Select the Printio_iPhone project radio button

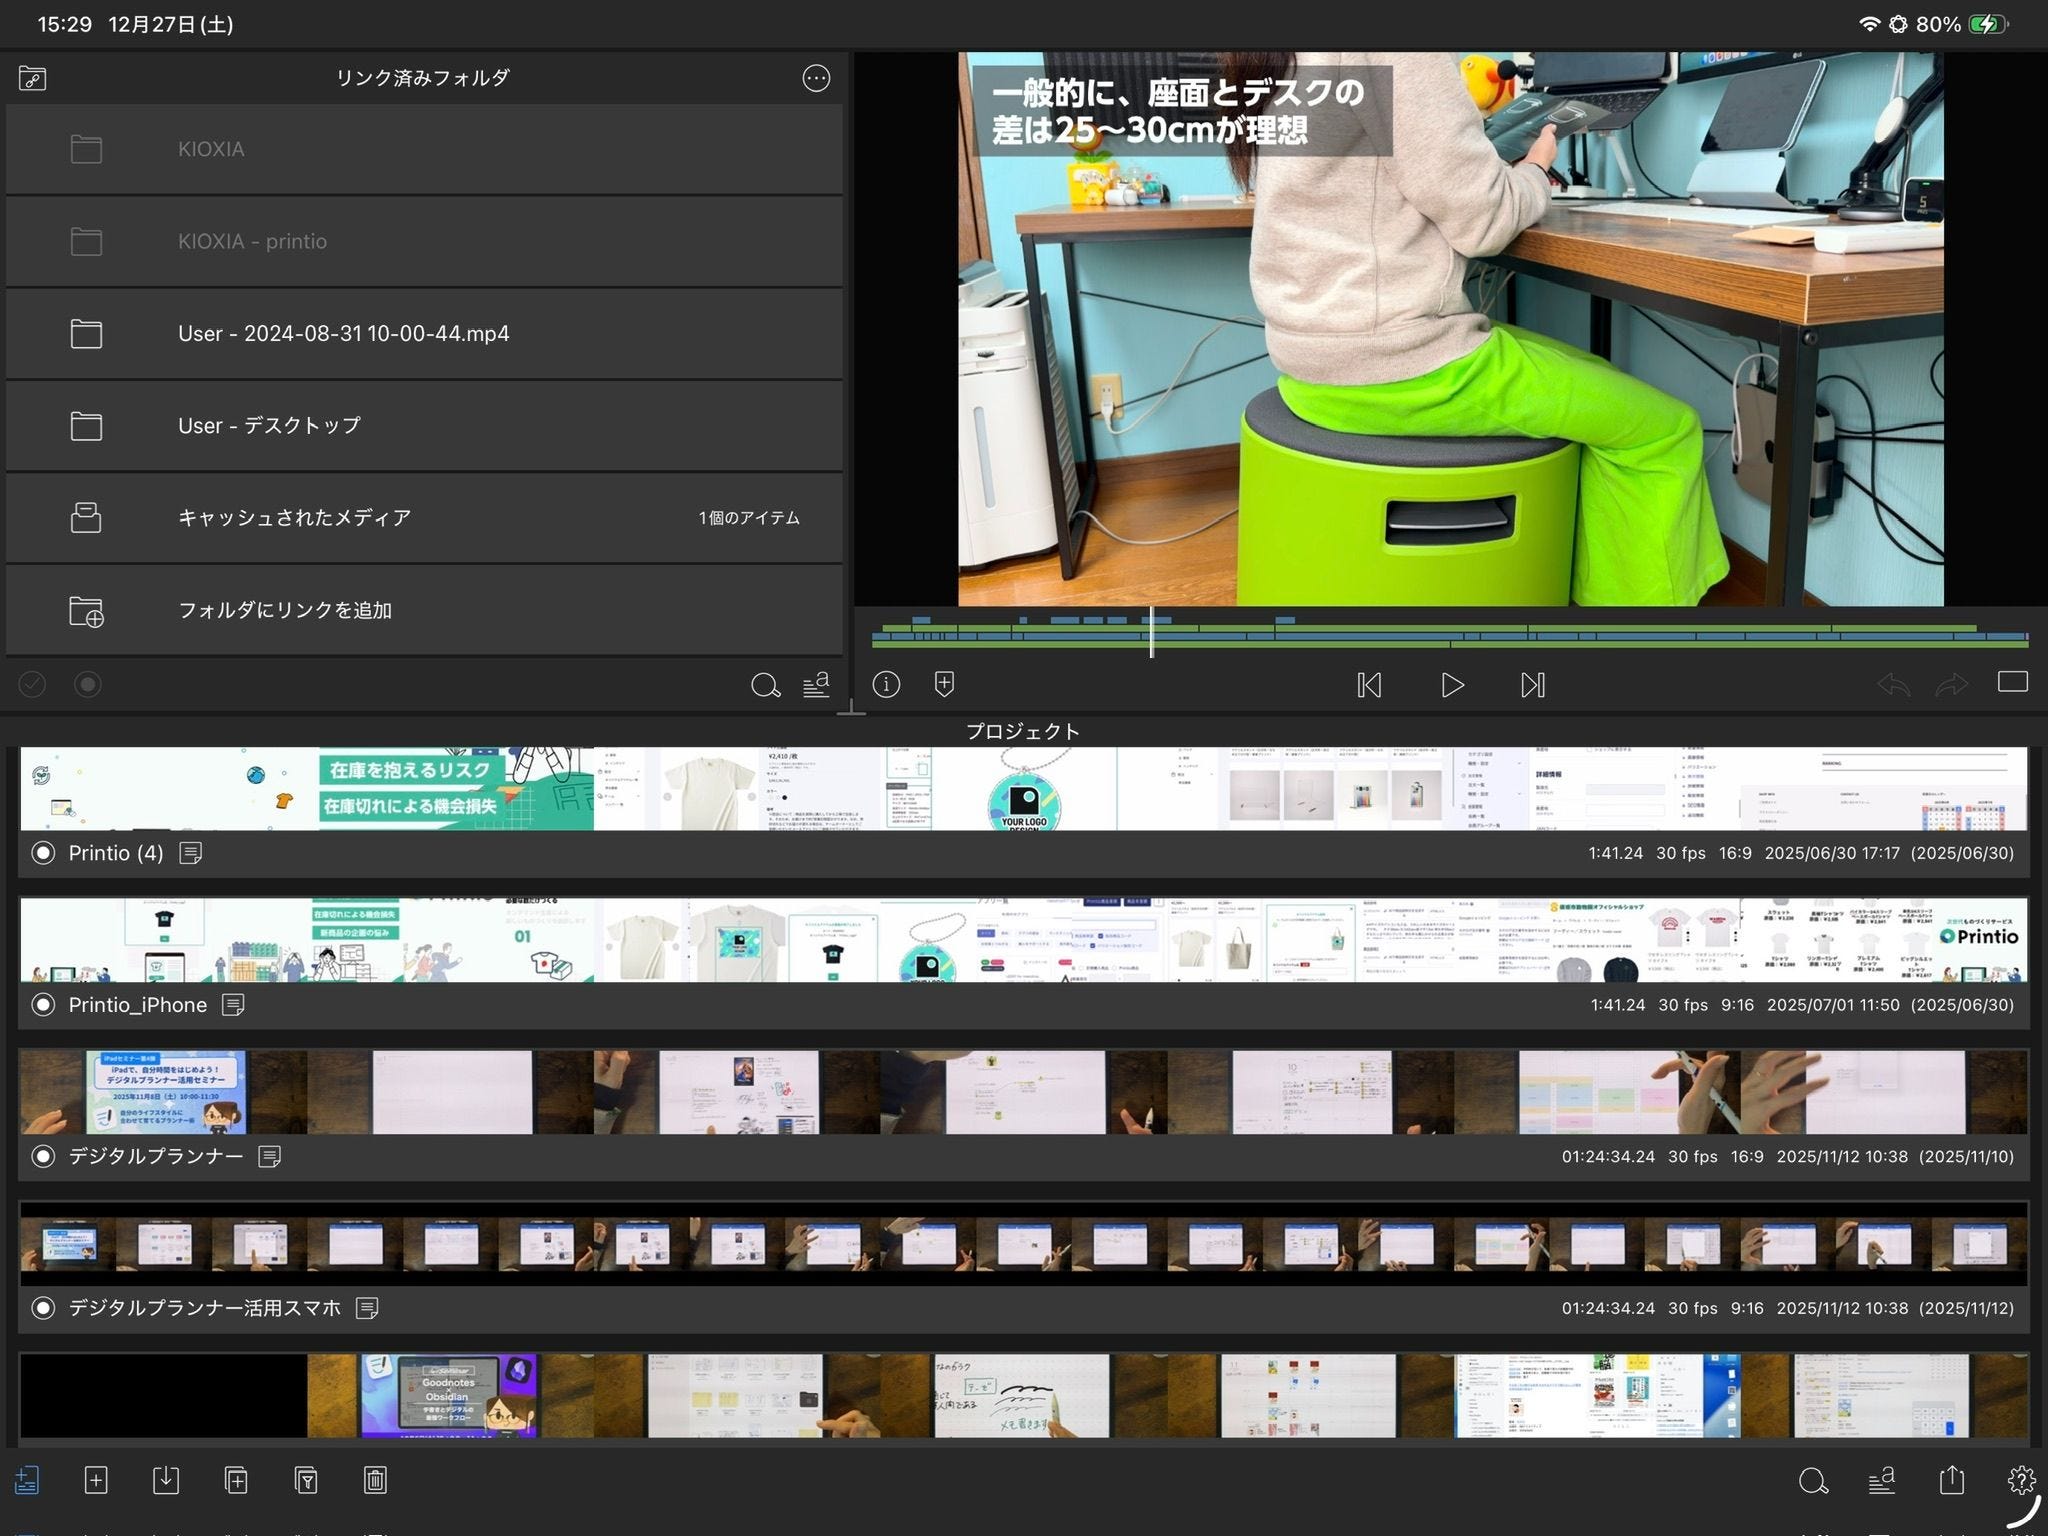[43, 1005]
